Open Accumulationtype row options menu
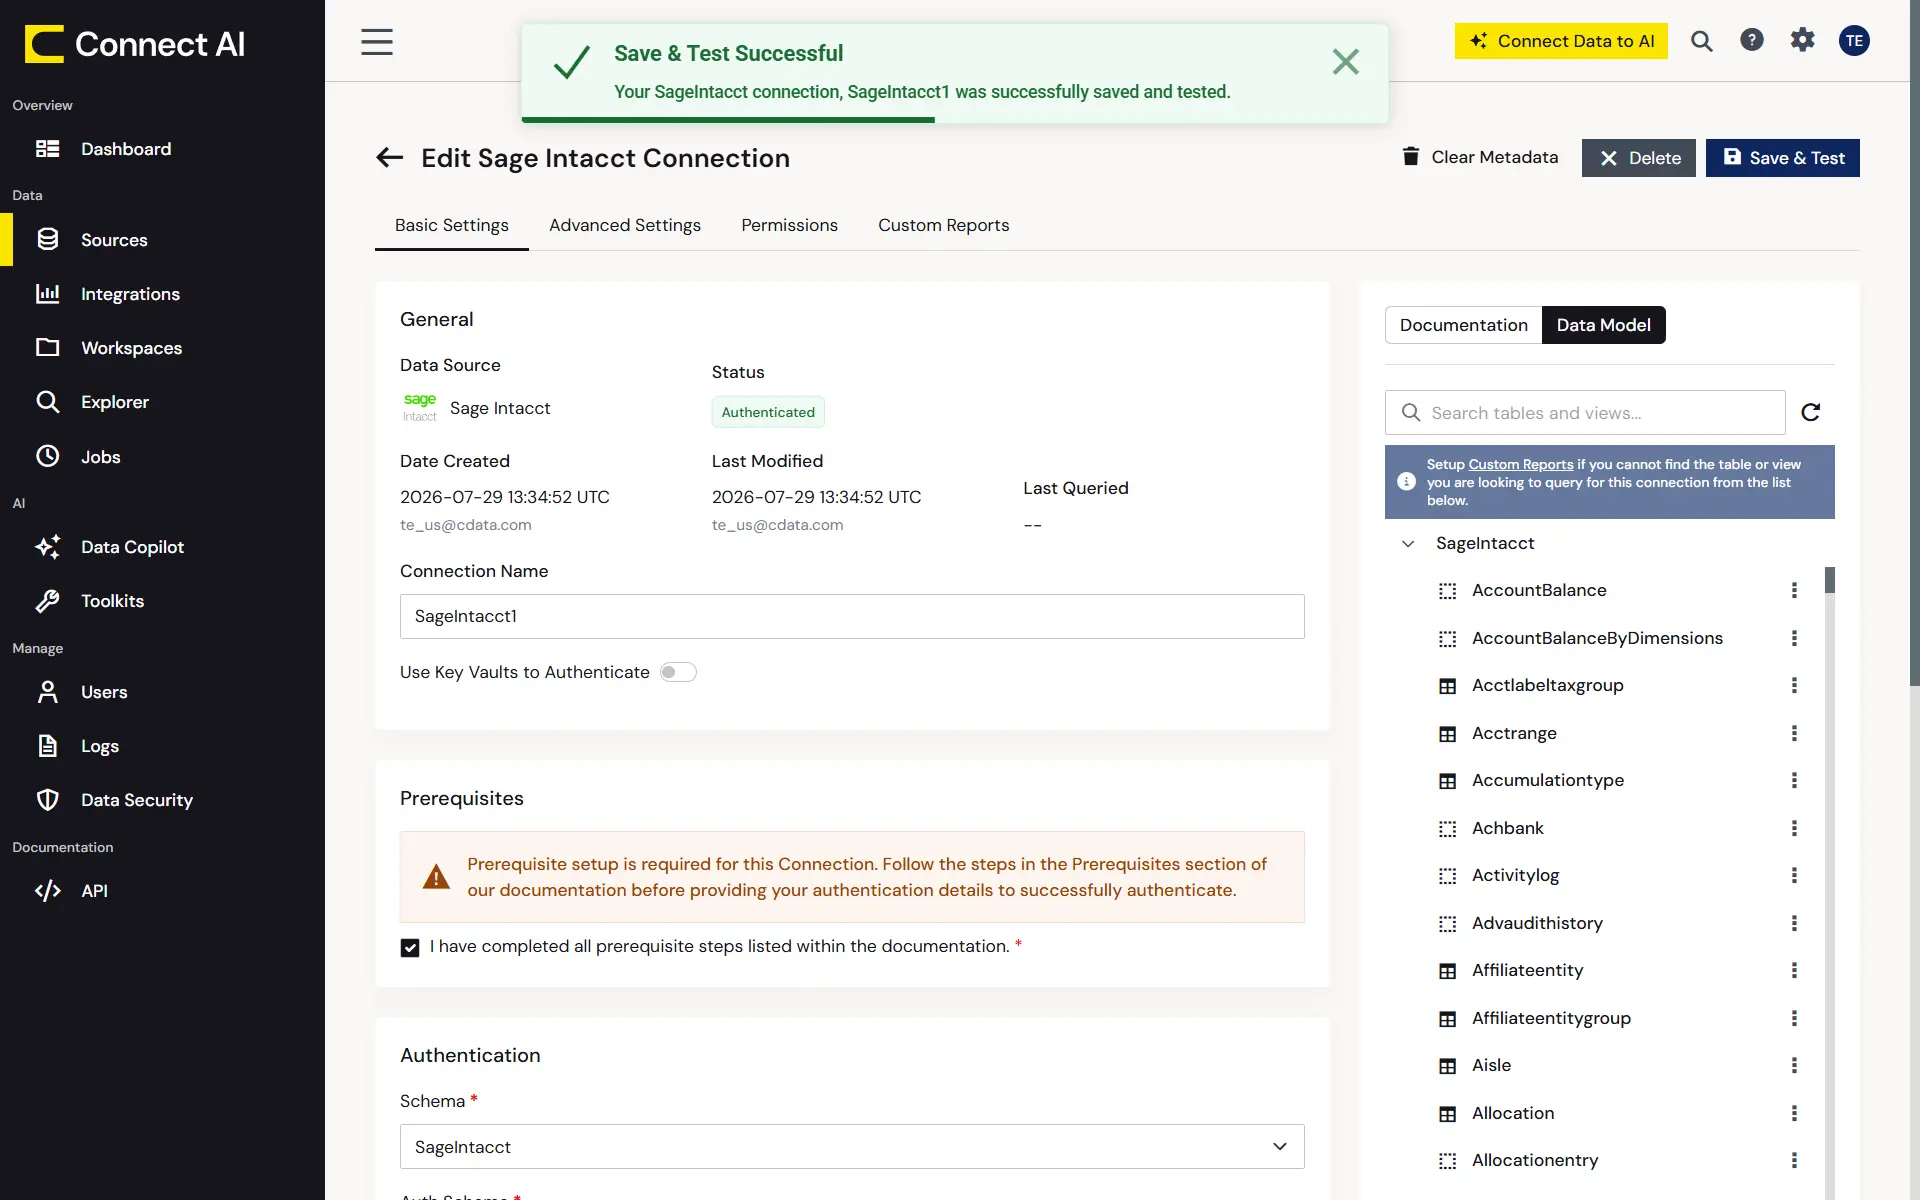The width and height of the screenshot is (1920, 1200). coord(1794,780)
